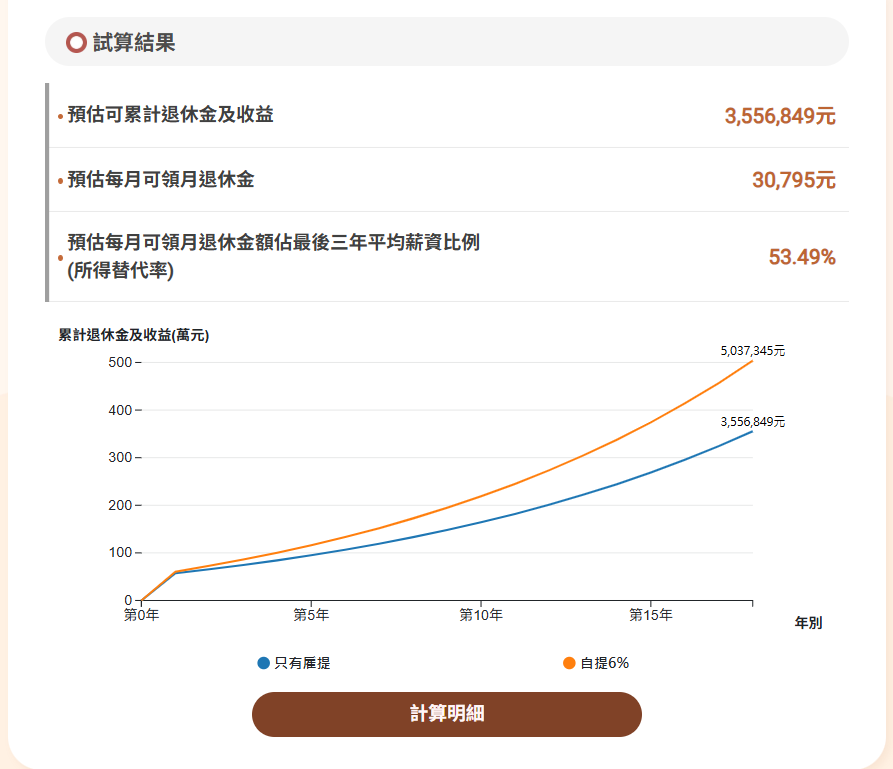Click the 累計退休金及收益(萬元) chart title

pos(134,335)
